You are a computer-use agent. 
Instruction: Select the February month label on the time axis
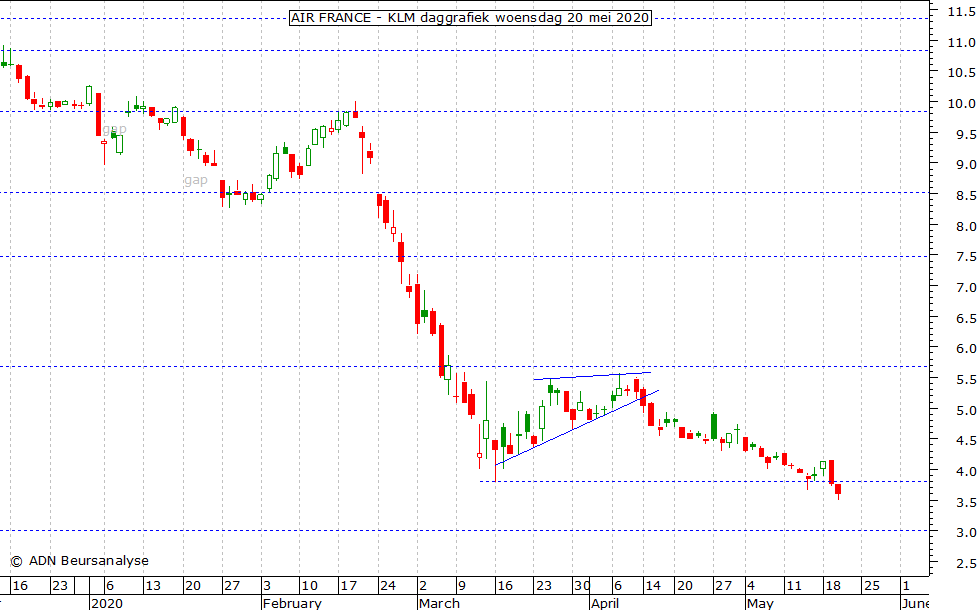point(292,603)
